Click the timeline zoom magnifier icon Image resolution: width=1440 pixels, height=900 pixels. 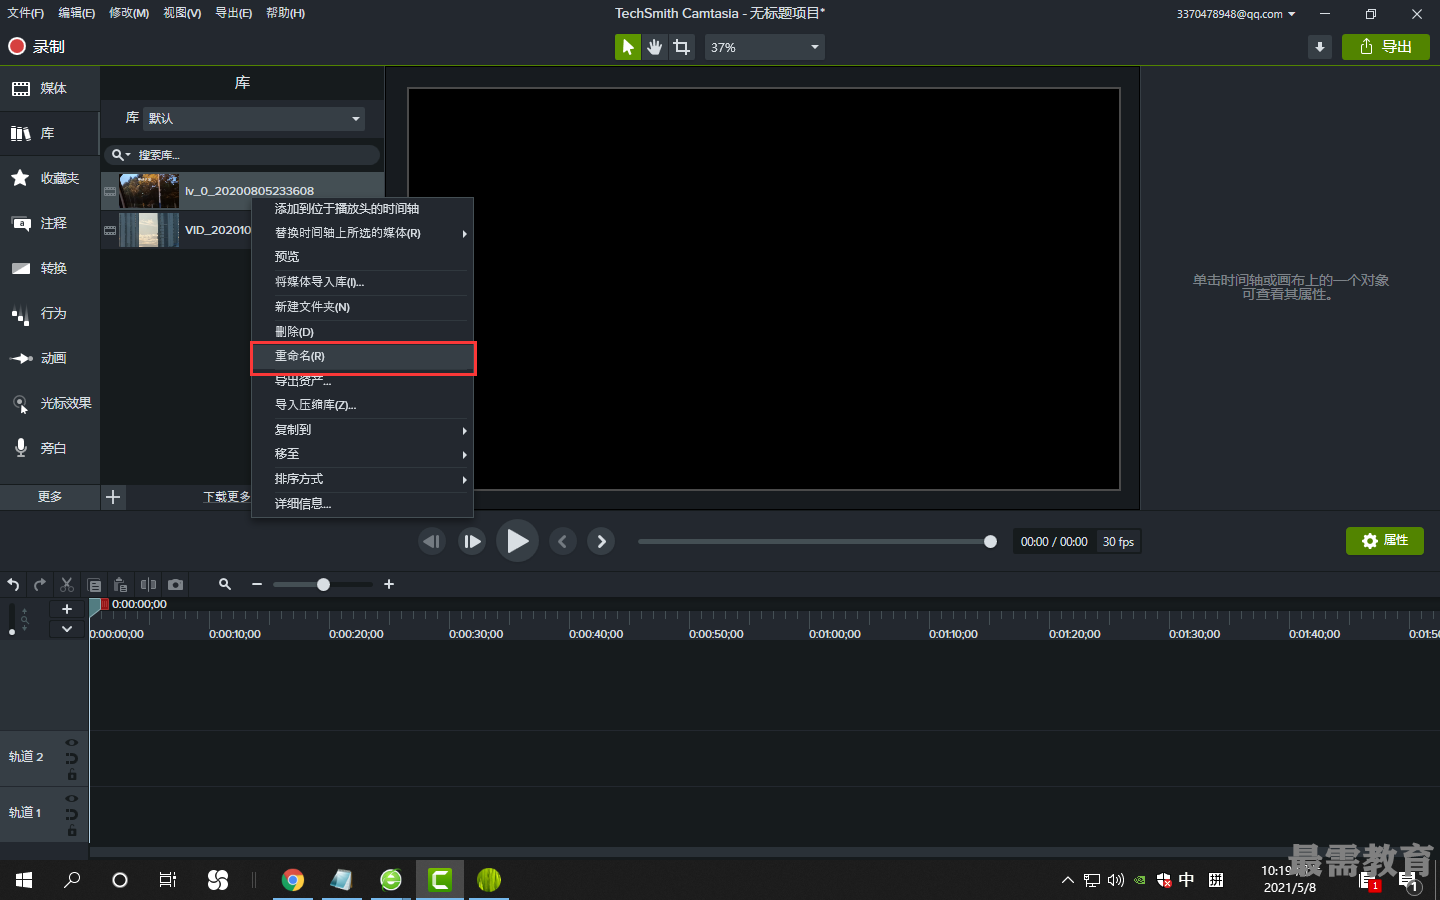coord(225,584)
